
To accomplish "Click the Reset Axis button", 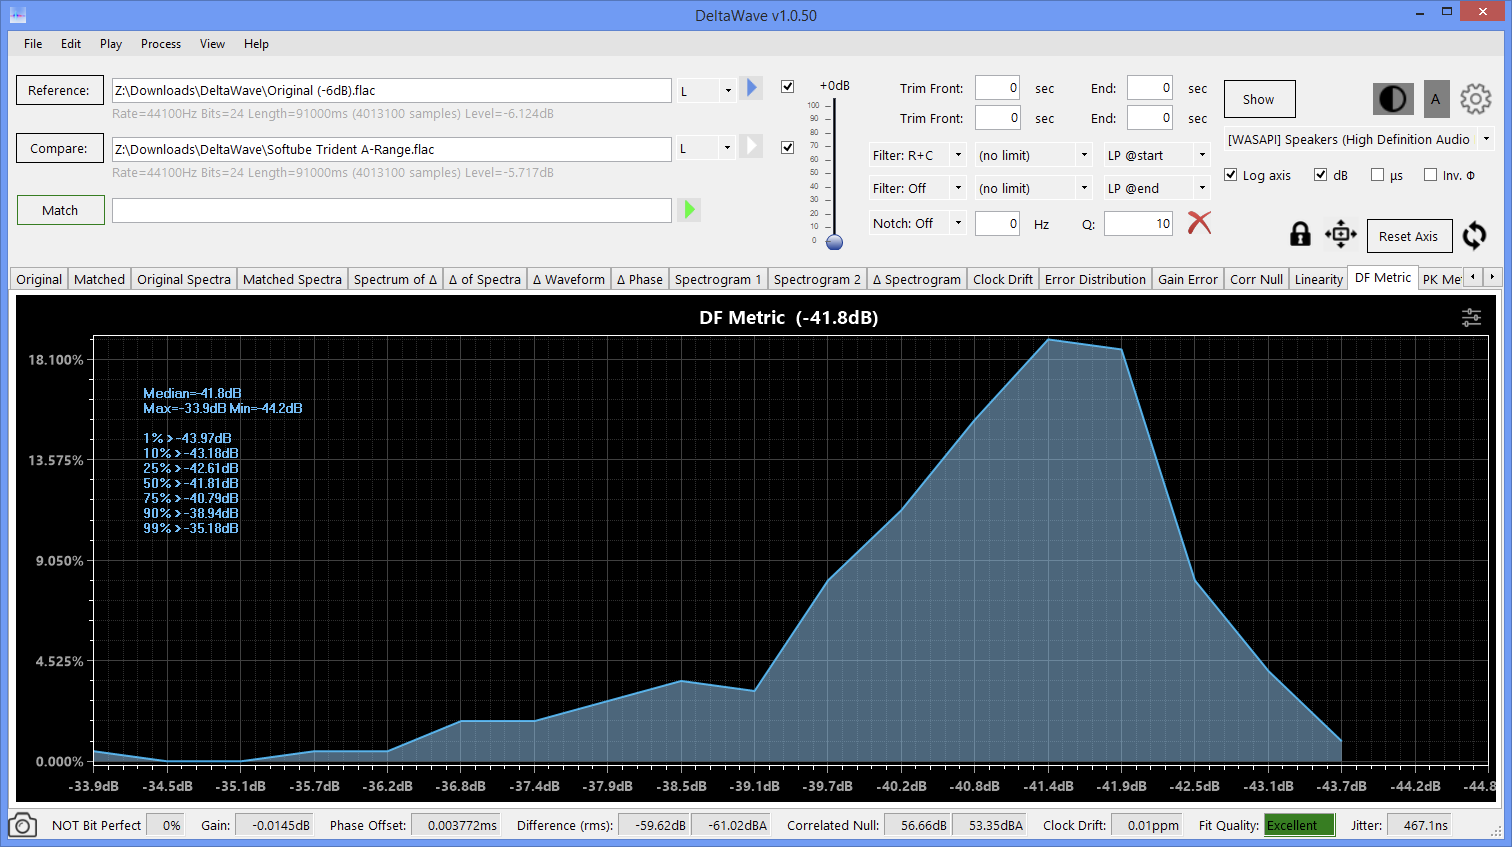I will [1409, 236].
